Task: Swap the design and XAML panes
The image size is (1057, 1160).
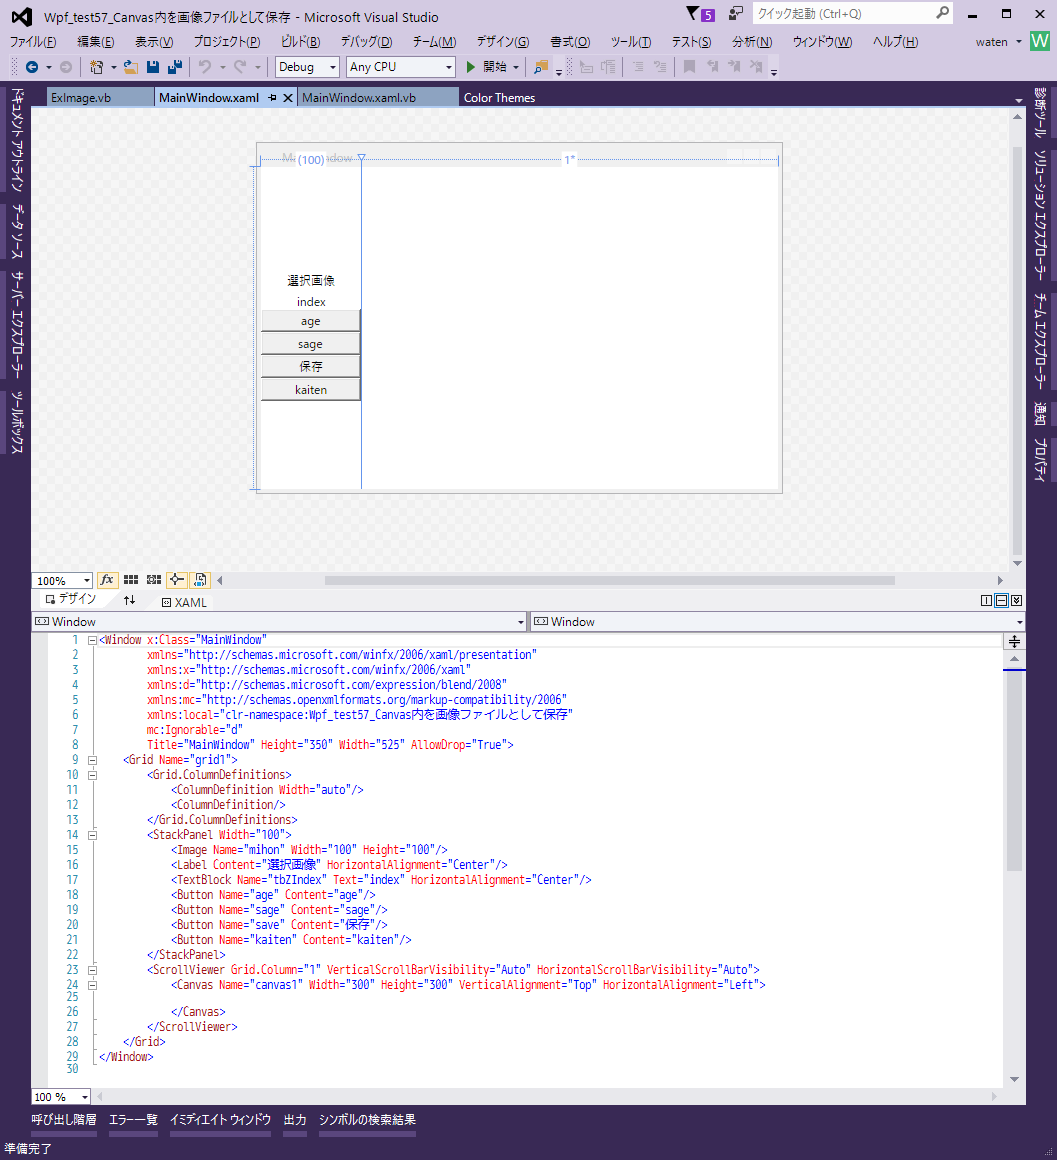Action: (x=129, y=600)
